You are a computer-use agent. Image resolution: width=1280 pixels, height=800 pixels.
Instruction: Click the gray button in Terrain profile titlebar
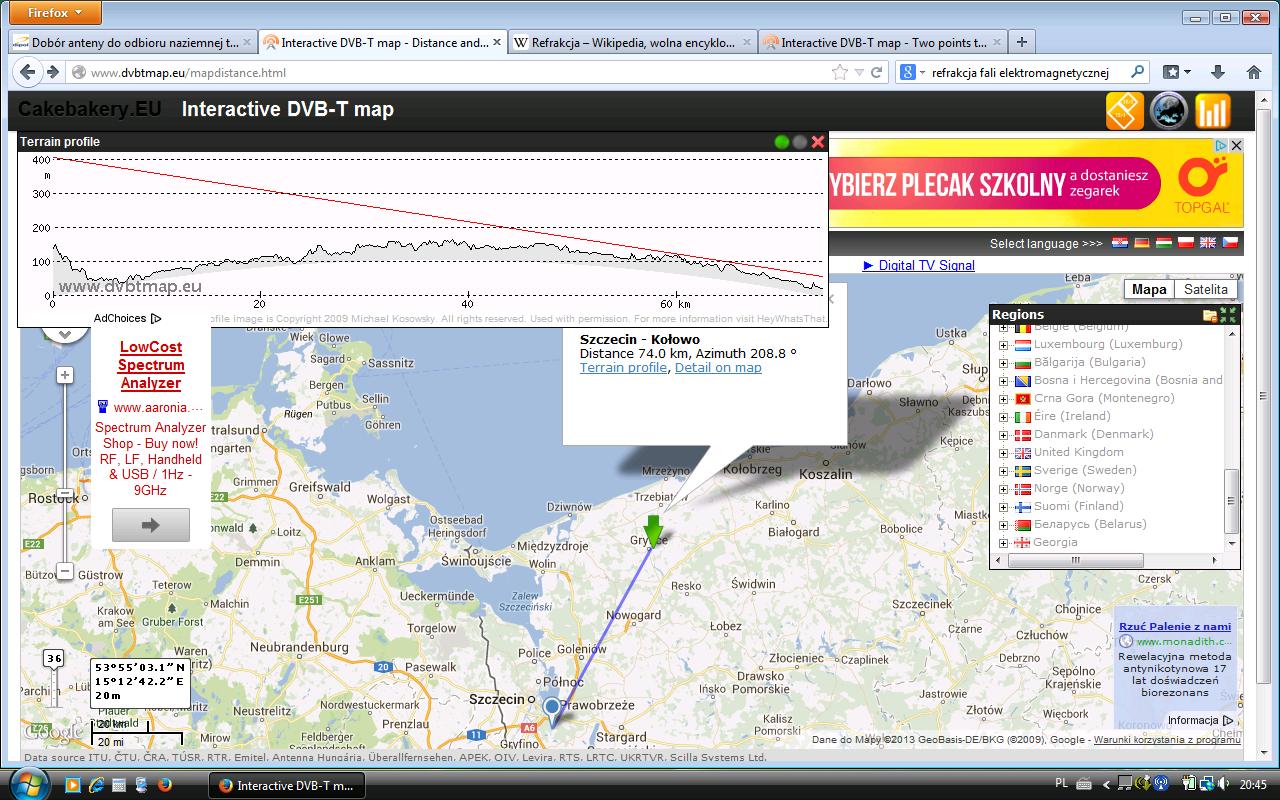(800, 142)
